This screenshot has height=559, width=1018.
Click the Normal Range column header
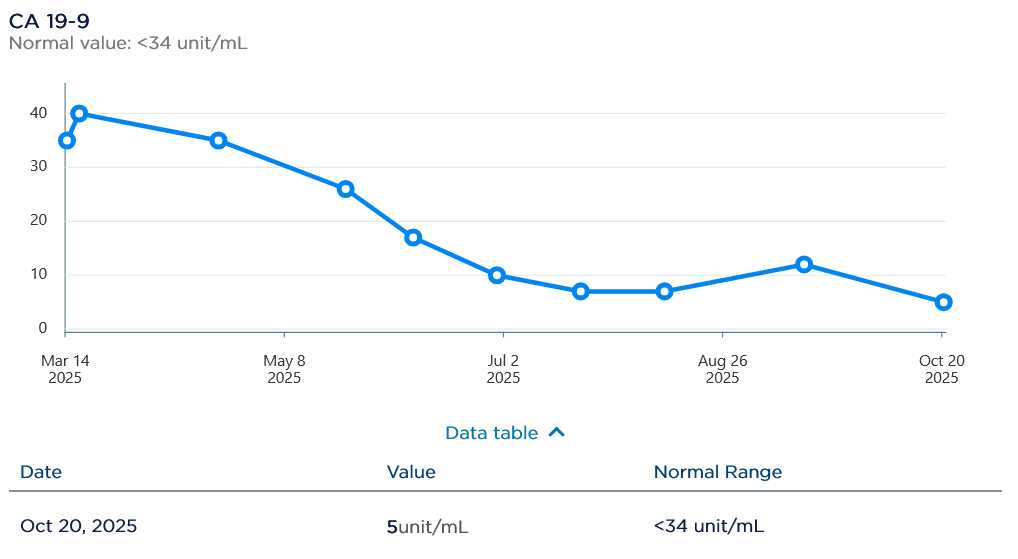pos(717,472)
